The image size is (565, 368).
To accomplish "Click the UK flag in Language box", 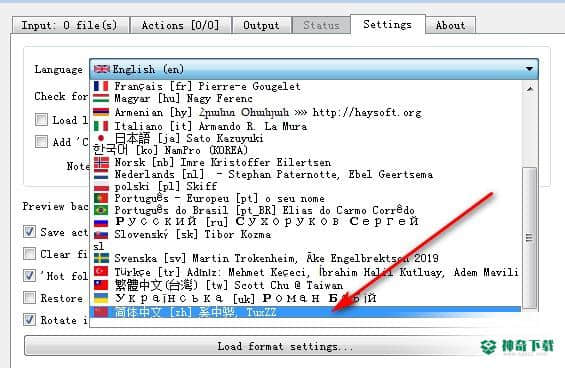I will coord(102,68).
